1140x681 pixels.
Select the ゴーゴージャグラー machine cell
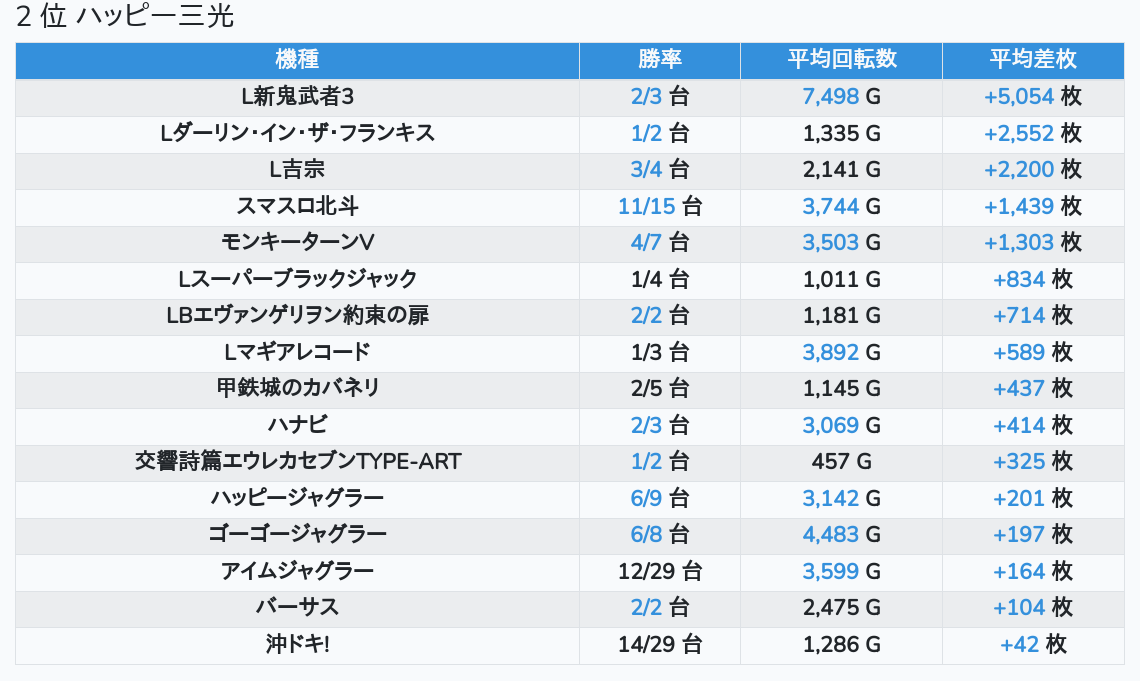[298, 534]
